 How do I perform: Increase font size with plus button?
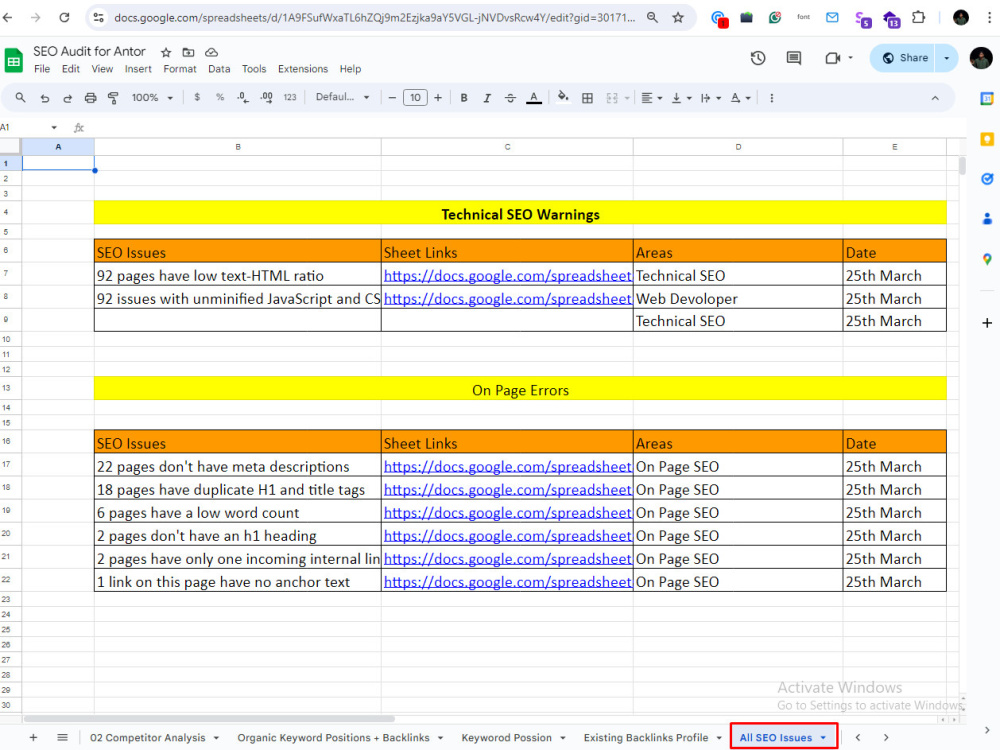coord(438,98)
